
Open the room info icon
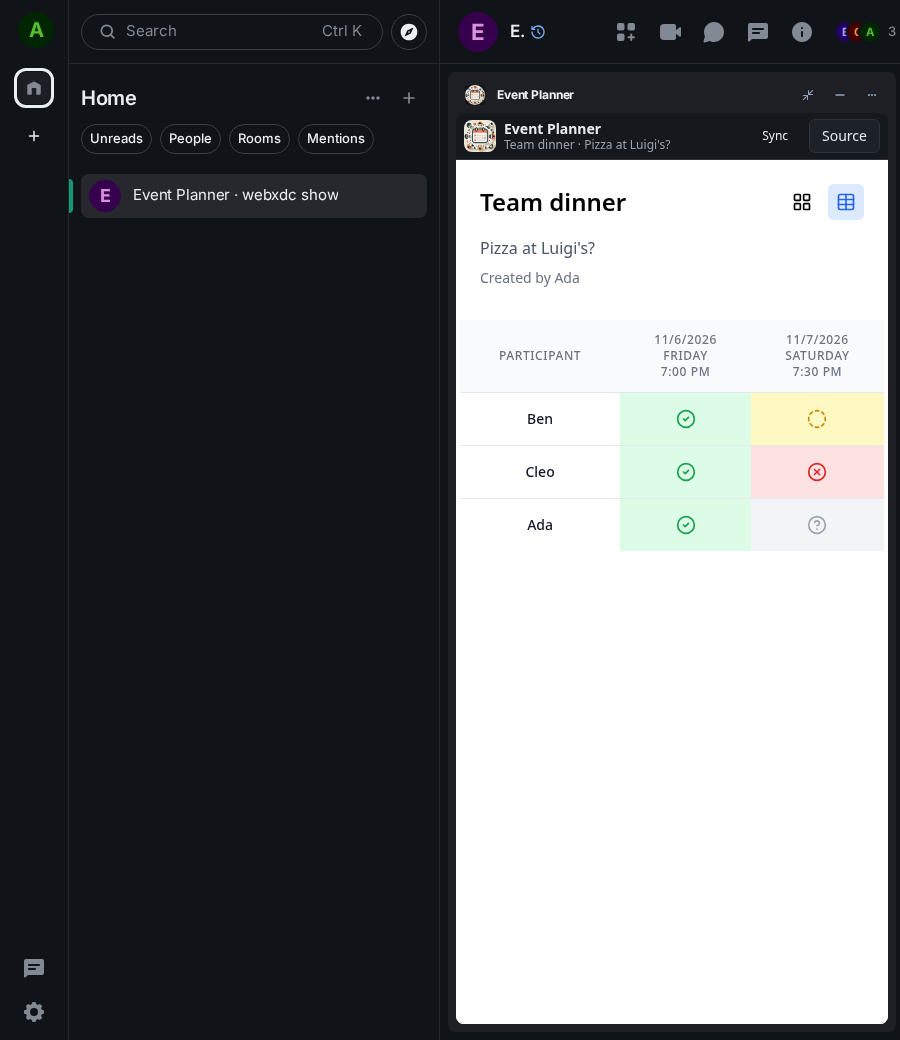click(802, 32)
